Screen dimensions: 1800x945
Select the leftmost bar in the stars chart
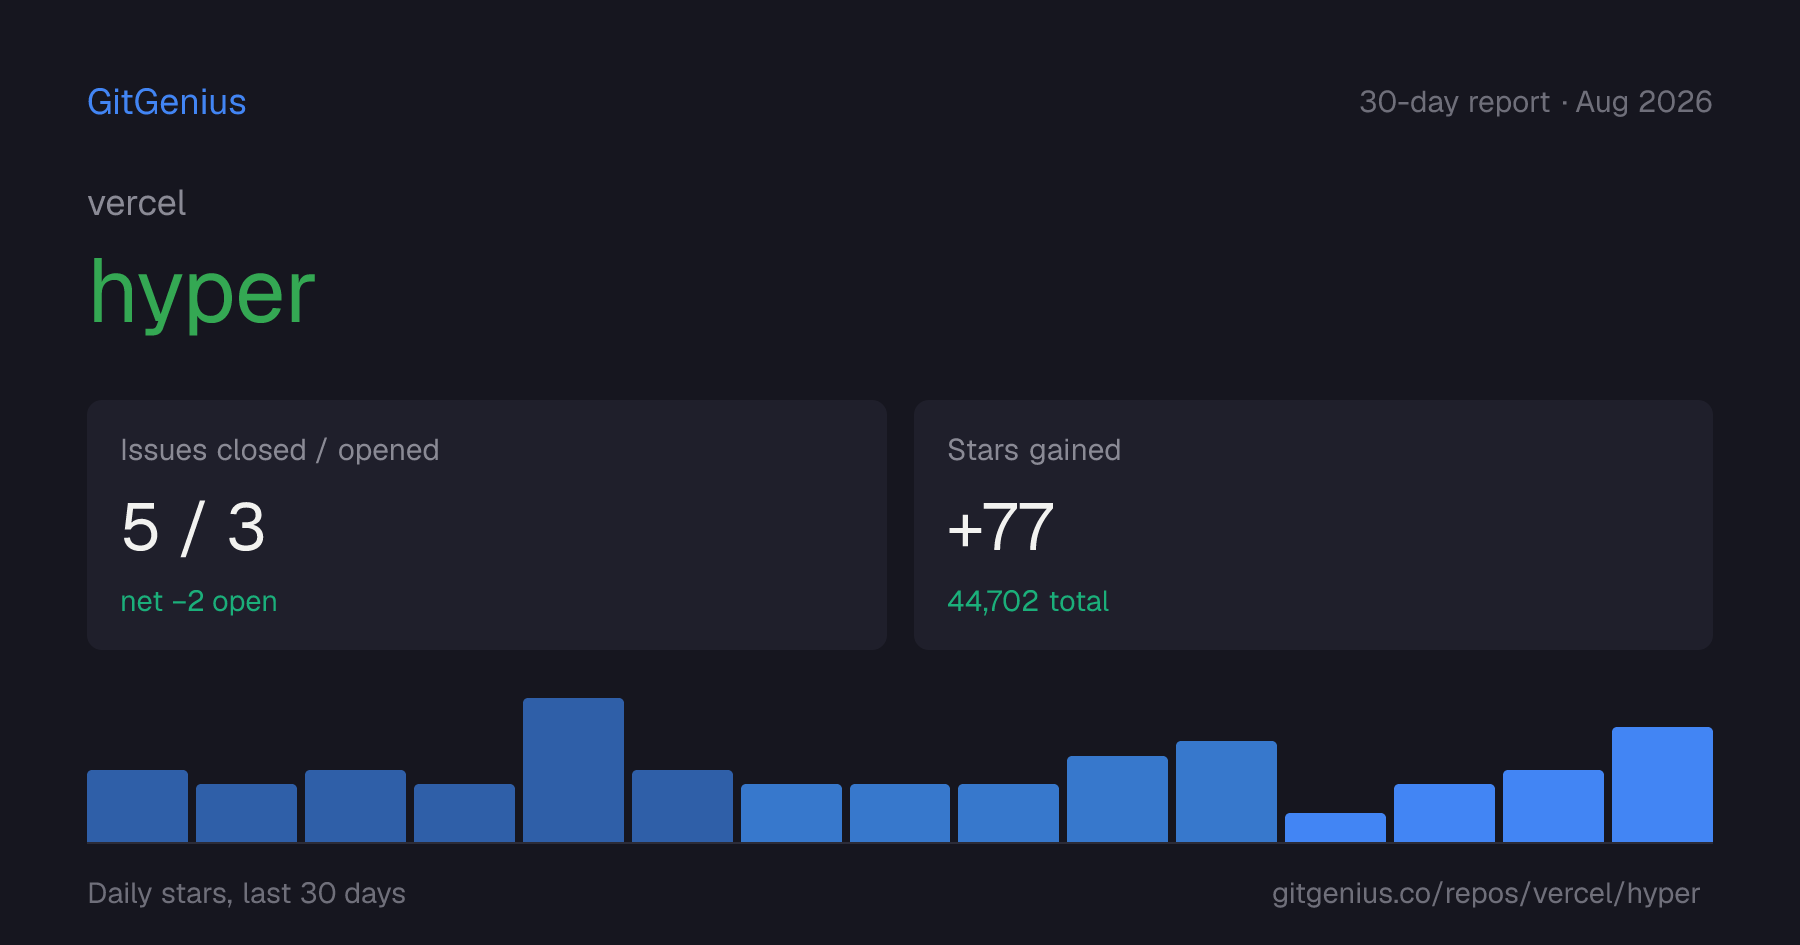[x=137, y=806]
